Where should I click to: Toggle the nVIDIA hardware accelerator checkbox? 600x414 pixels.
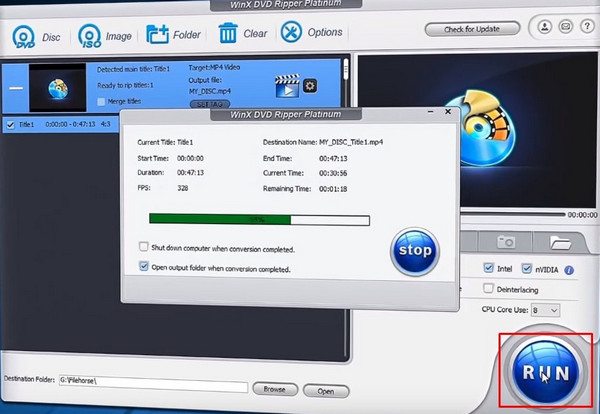click(527, 269)
